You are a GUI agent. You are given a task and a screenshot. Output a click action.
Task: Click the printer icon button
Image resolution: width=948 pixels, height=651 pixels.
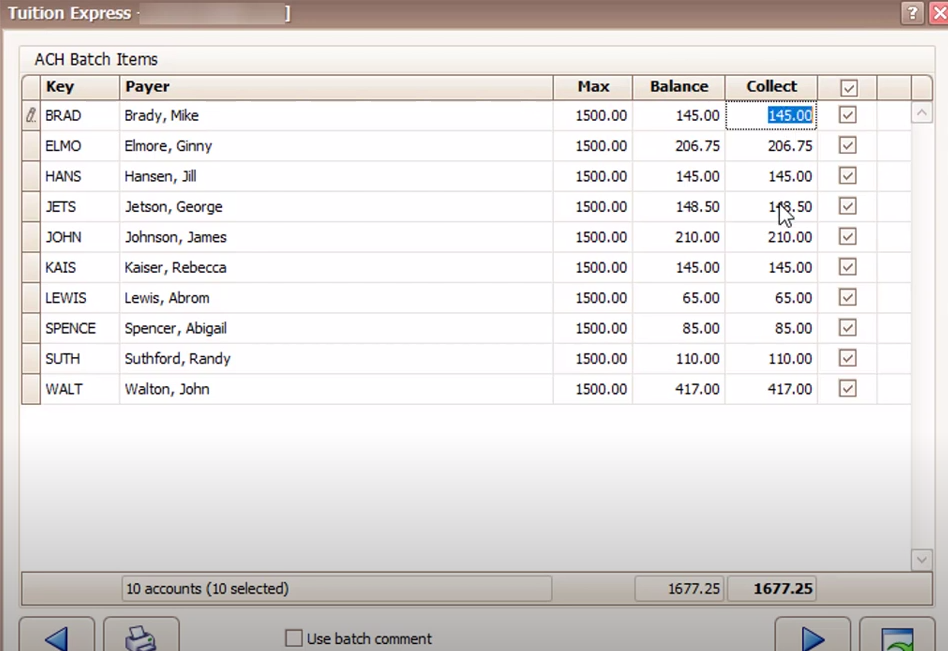pyautogui.click(x=141, y=635)
